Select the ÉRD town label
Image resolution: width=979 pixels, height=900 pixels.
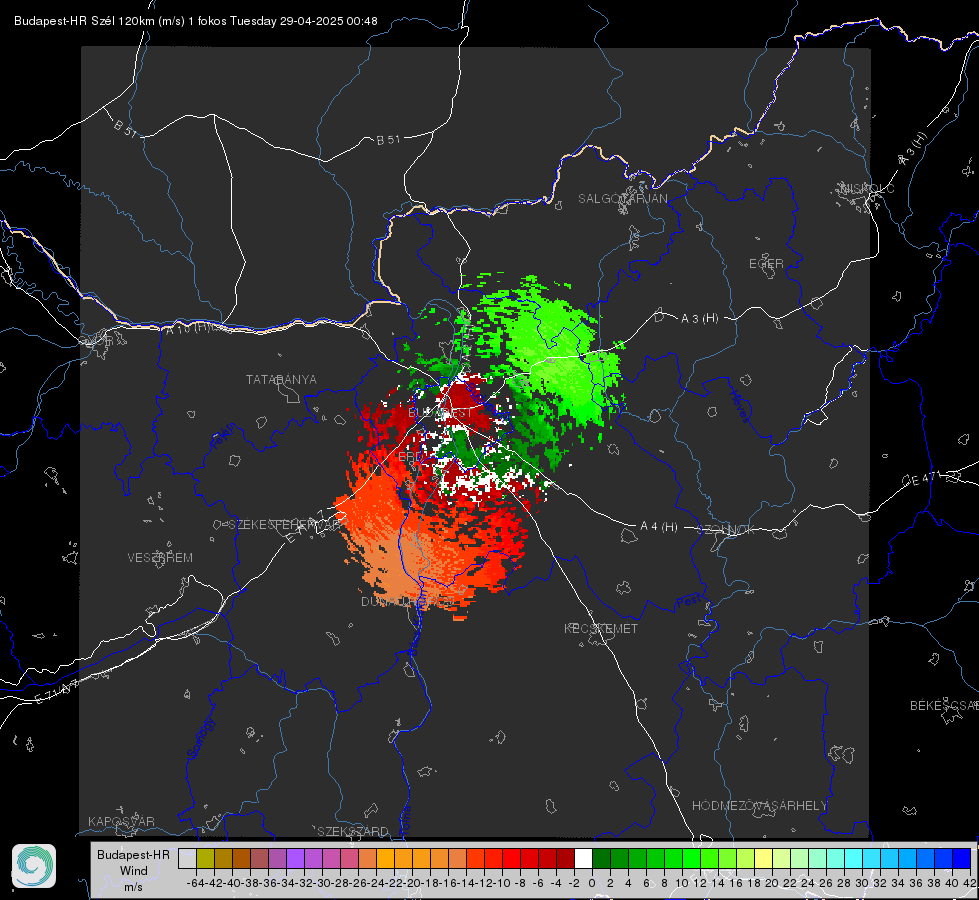click(x=410, y=457)
